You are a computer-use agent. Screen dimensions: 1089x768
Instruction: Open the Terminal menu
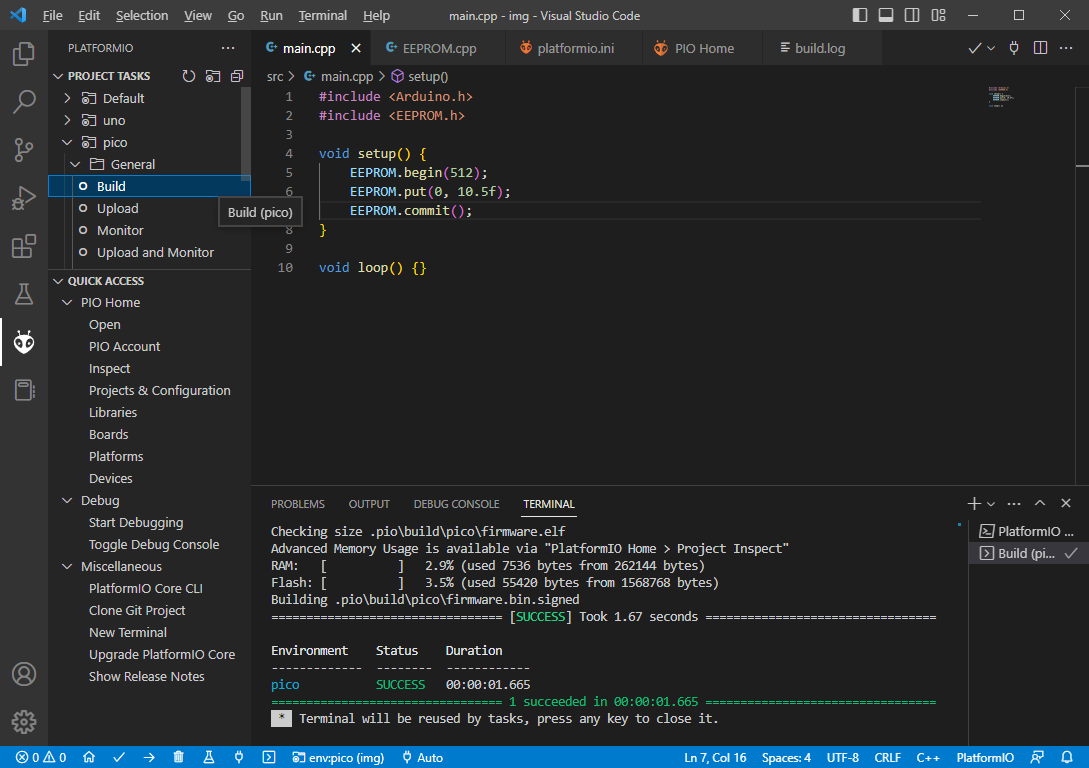(x=322, y=15)
